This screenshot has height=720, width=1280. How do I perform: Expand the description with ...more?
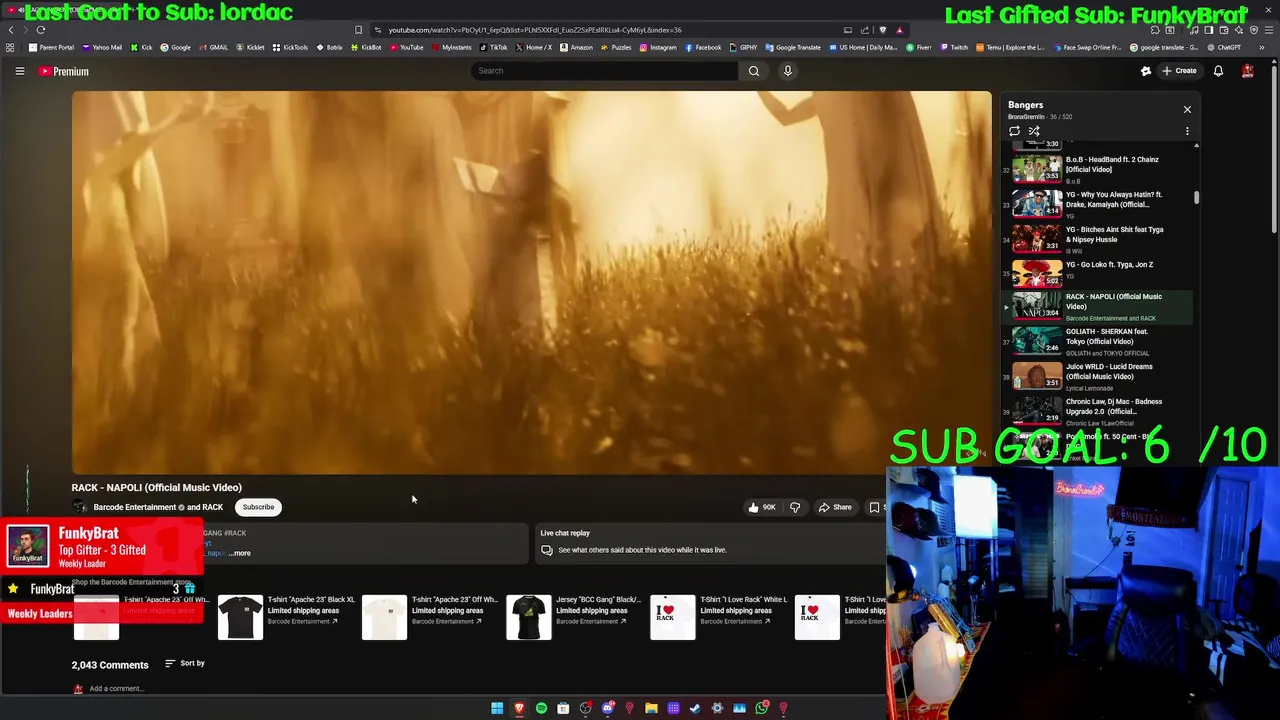point(240,553)
